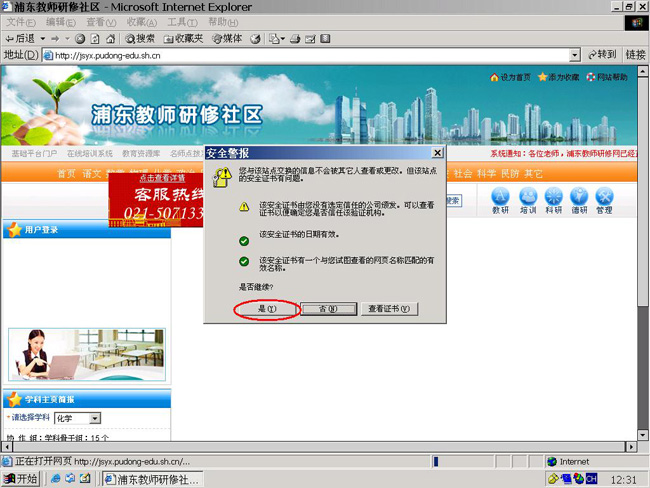Image resolution: width=650 pixels, height=488 pixels.
Task: Open the Favorites (收藏夹) toolbar button
Action: click(183, 39)
